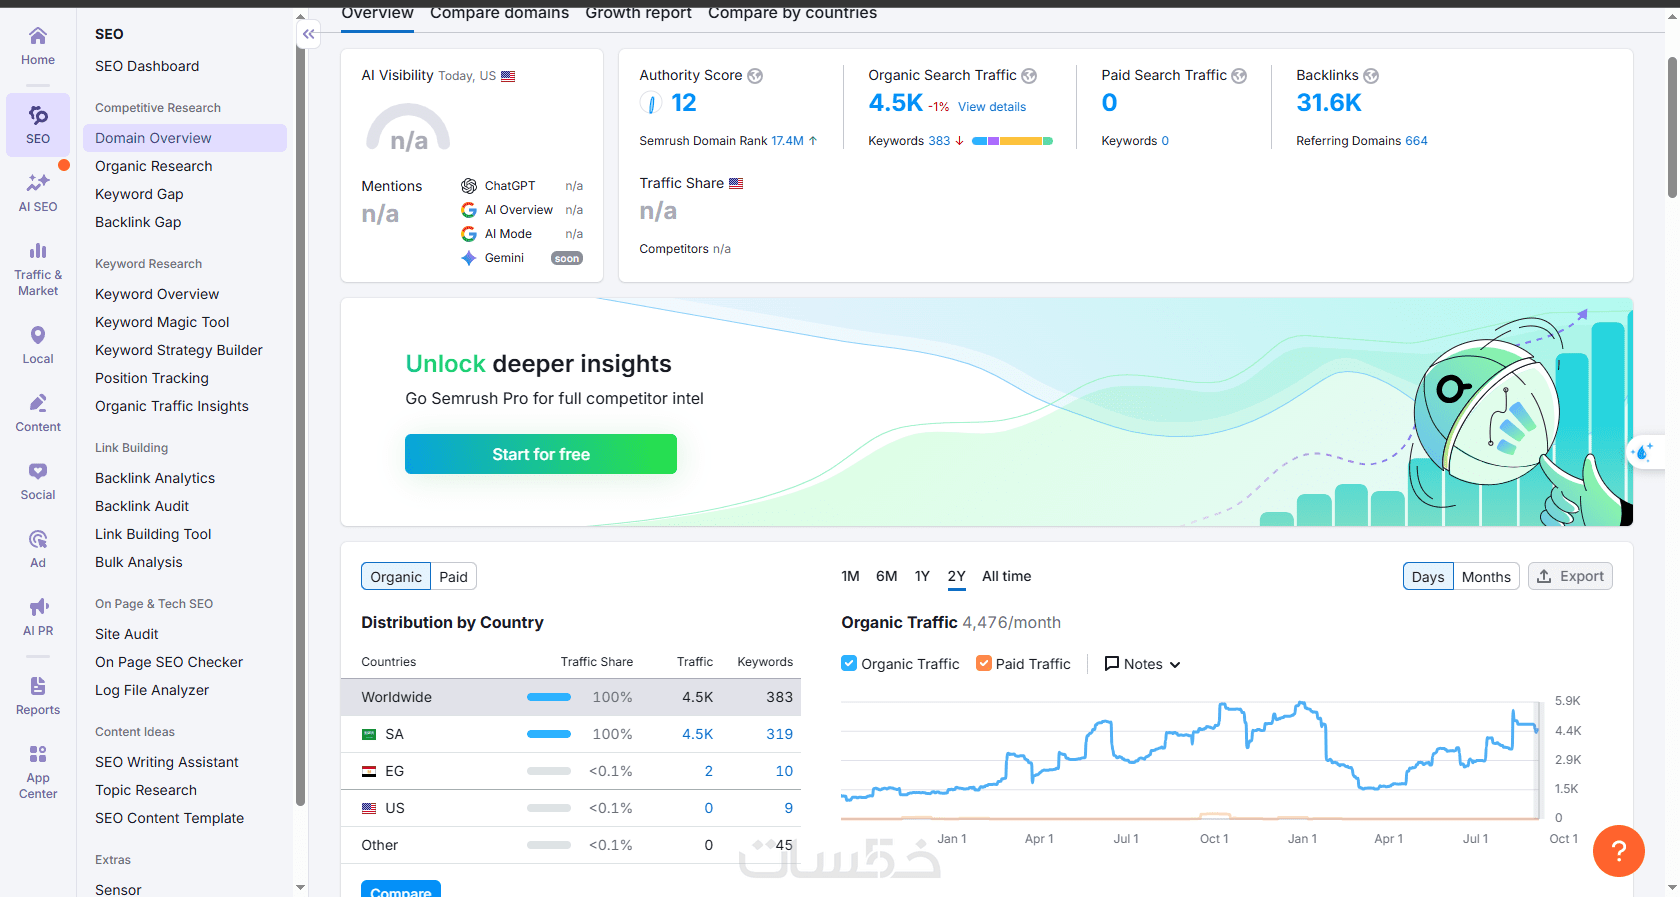Open Domain Overview in sidebar
This screenshot has height=897, width=1680.
point(185,138)
